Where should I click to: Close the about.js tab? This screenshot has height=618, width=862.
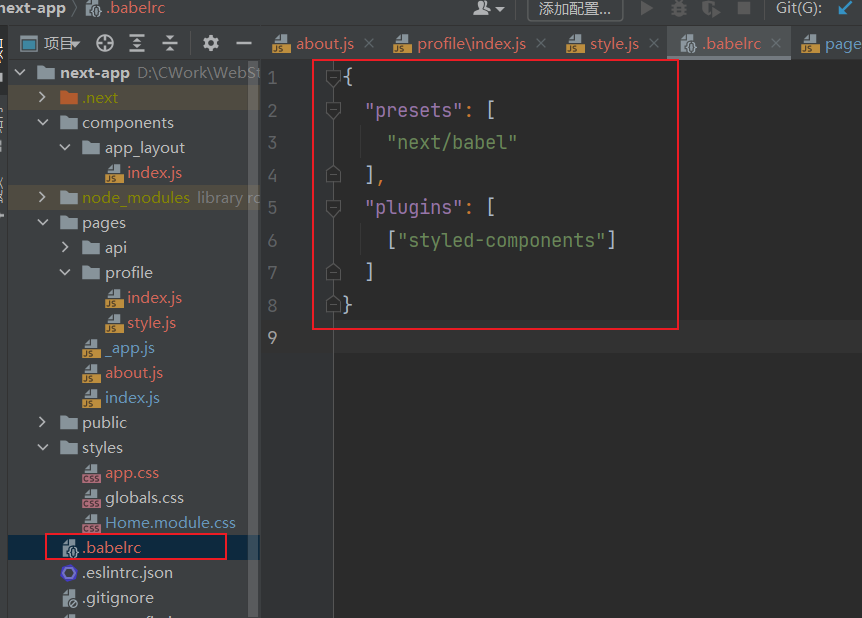[369, 43]
